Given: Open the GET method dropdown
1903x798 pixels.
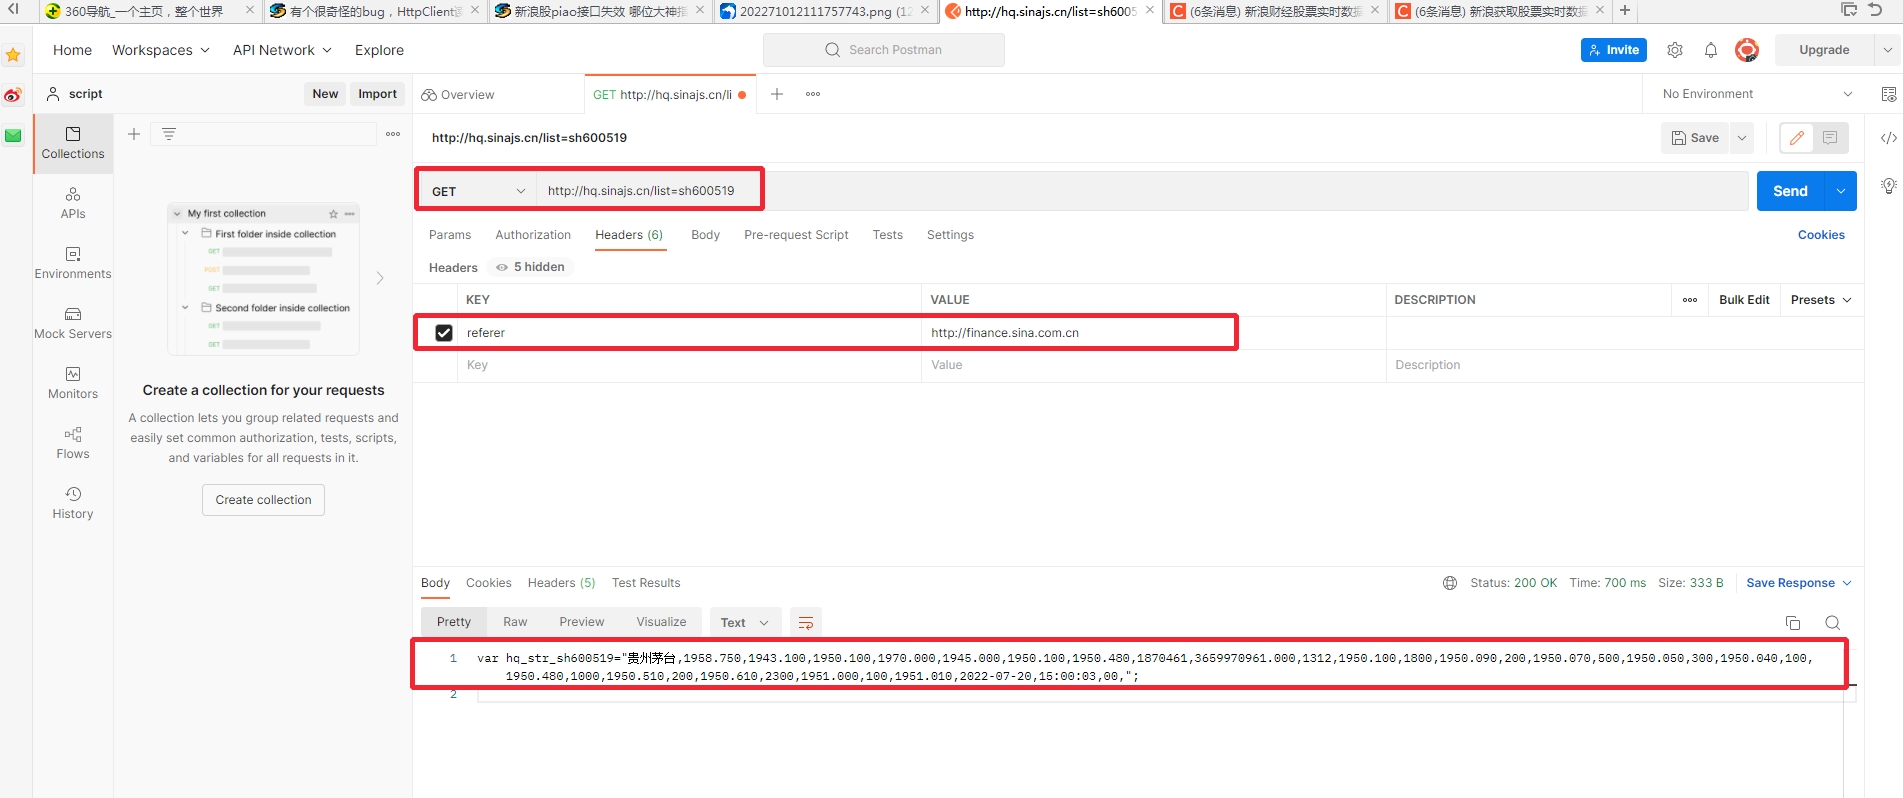Looking at the screenshot, I should click(477, 191).
